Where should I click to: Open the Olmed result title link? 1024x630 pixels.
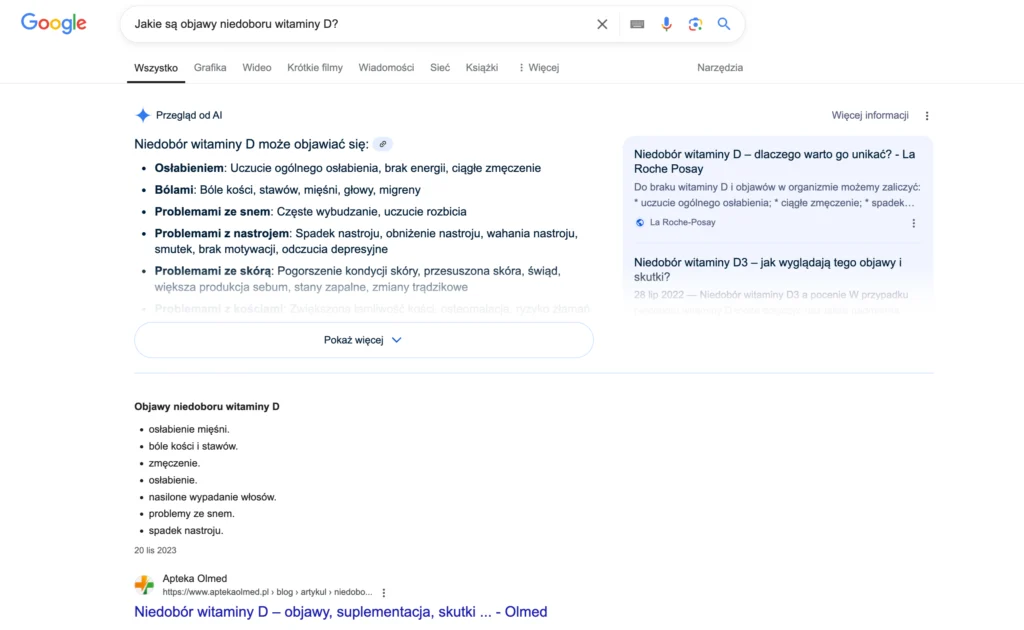click(x=341, y=612)
